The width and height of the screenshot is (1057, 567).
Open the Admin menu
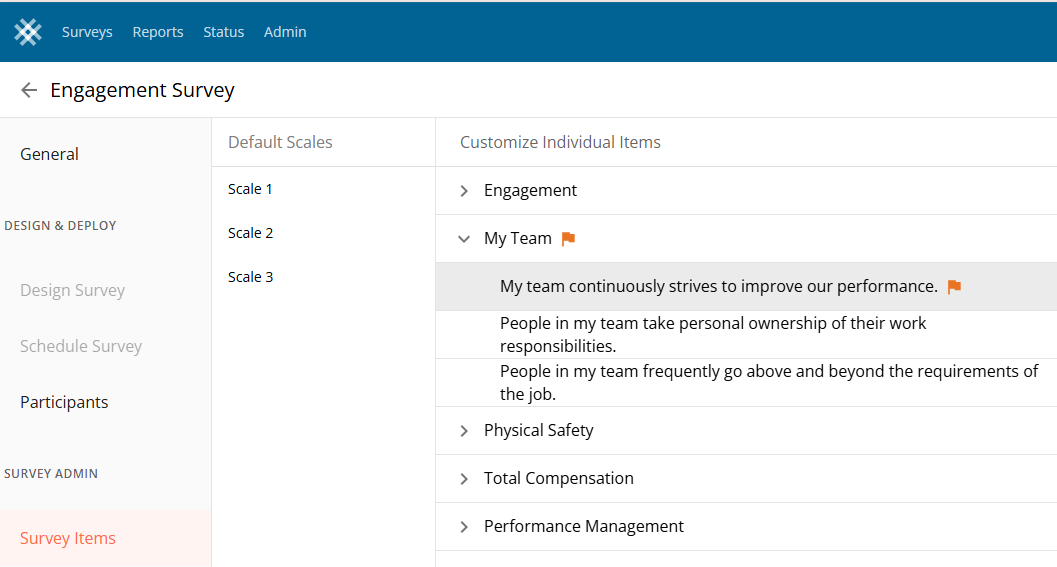[285, 32]
